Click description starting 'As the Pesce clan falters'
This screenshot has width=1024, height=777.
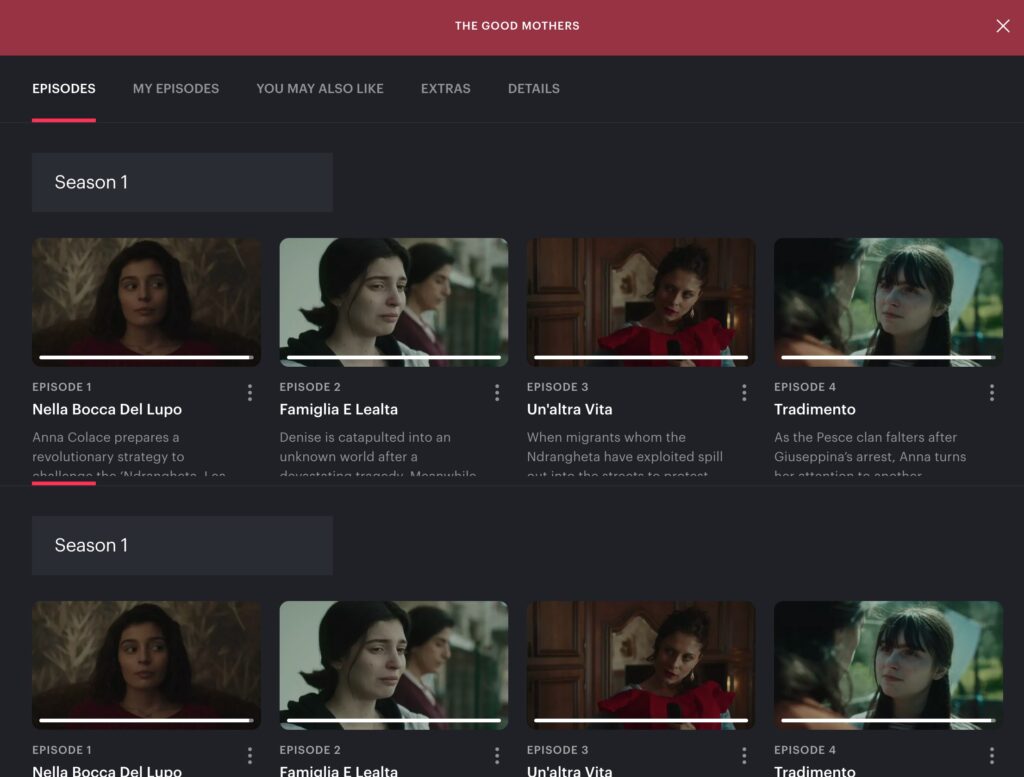[x=870, y=455]
